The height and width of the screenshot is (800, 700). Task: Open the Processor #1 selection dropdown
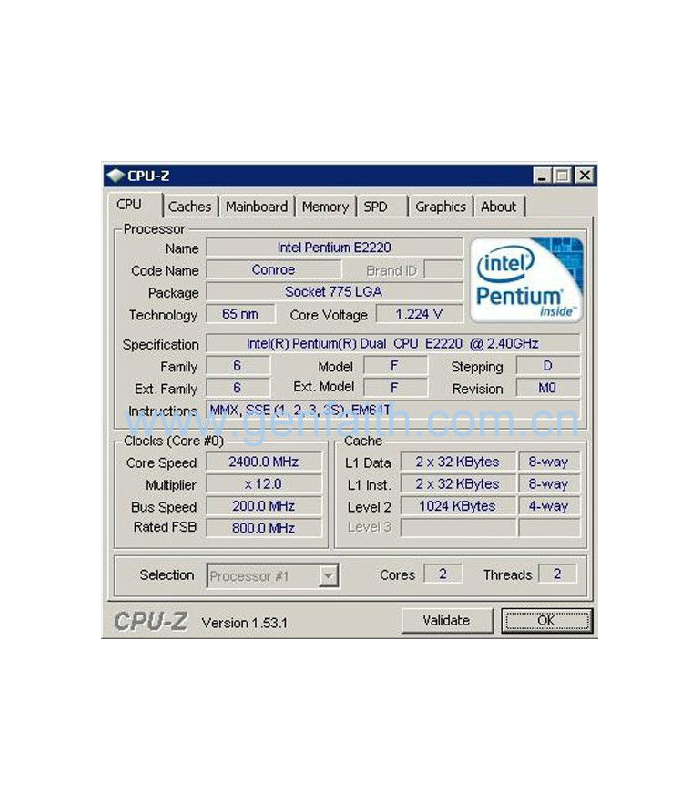click(x=273, y=576)
